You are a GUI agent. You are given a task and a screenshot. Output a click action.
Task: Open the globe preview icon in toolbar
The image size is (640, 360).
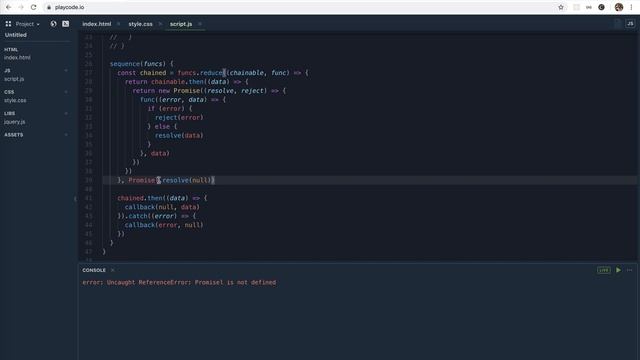[x=53, y=24]
